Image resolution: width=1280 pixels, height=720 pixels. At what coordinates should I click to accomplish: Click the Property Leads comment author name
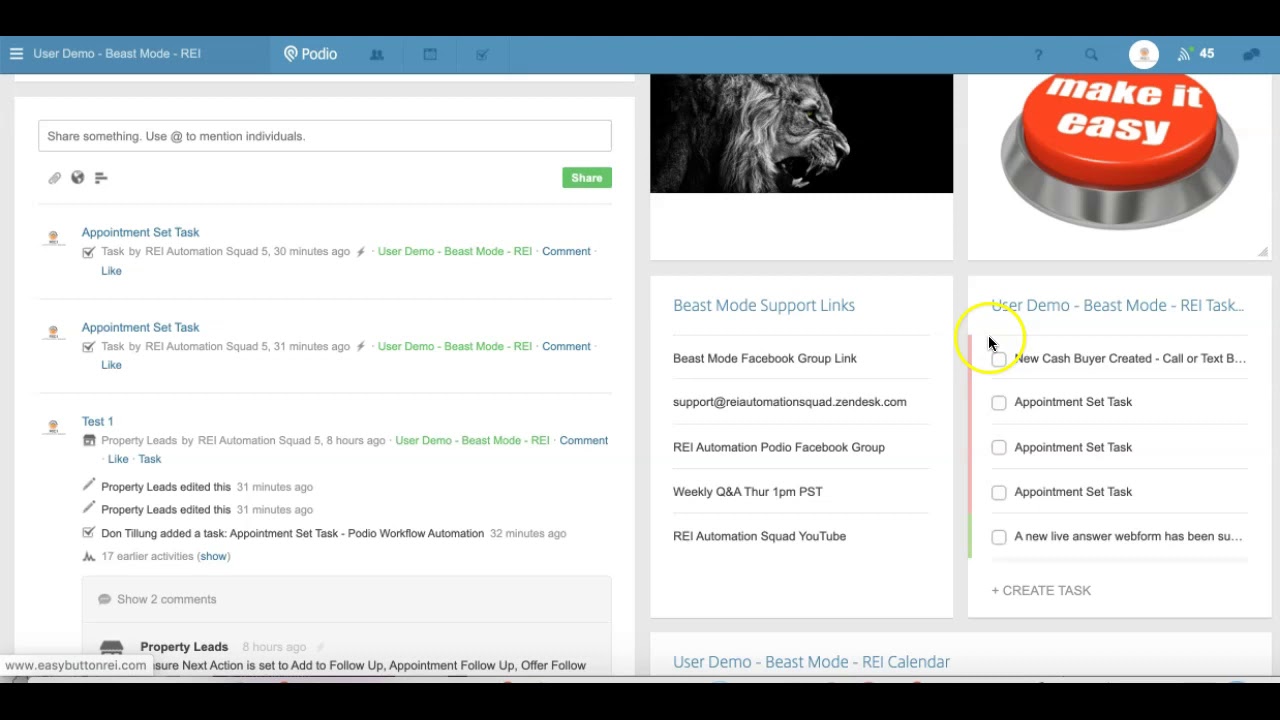(184, 647)
